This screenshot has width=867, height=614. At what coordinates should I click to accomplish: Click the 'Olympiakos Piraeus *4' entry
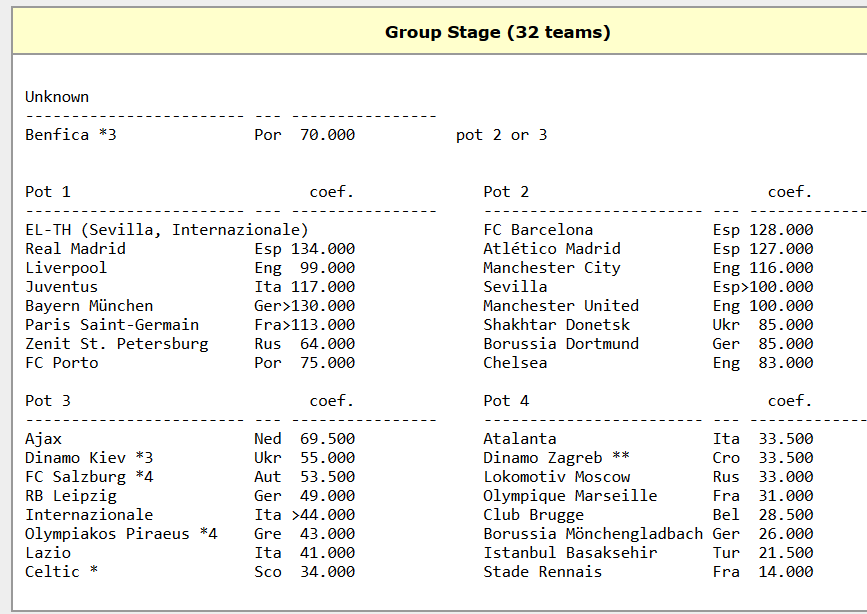point(121,534)
